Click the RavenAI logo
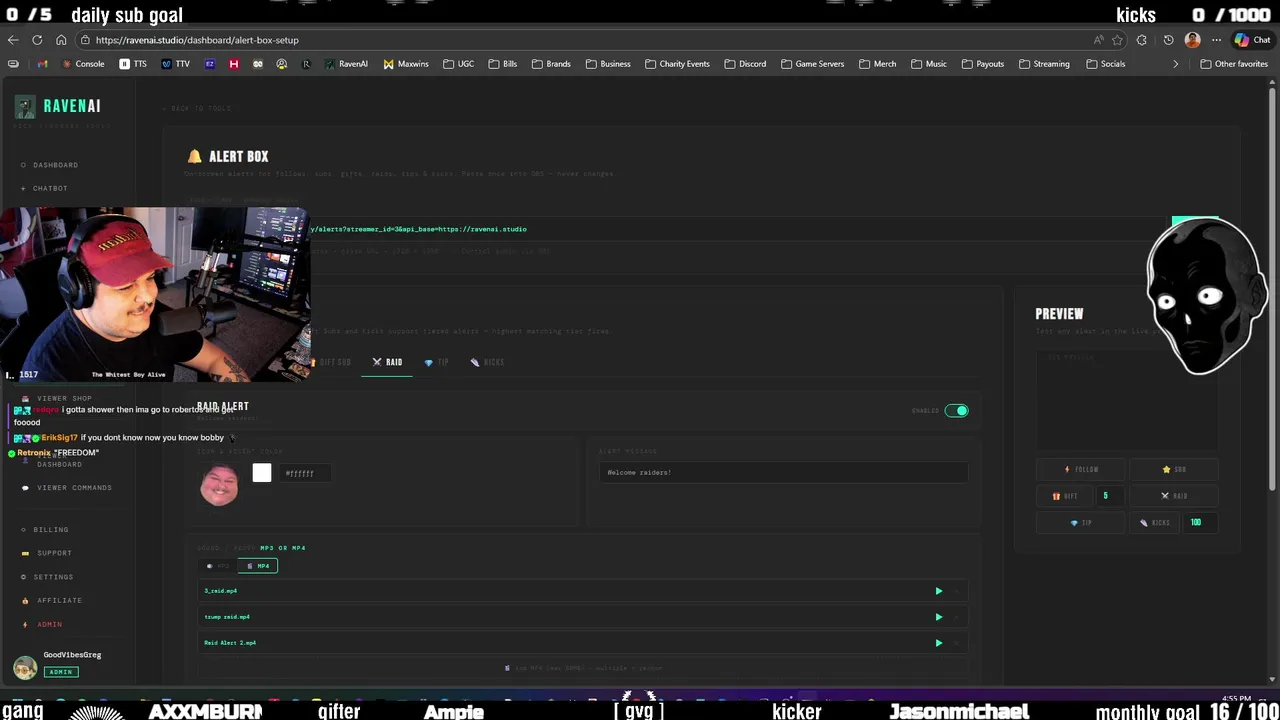This screenshot has height=720, width=1280. click(x=58, y=106)
